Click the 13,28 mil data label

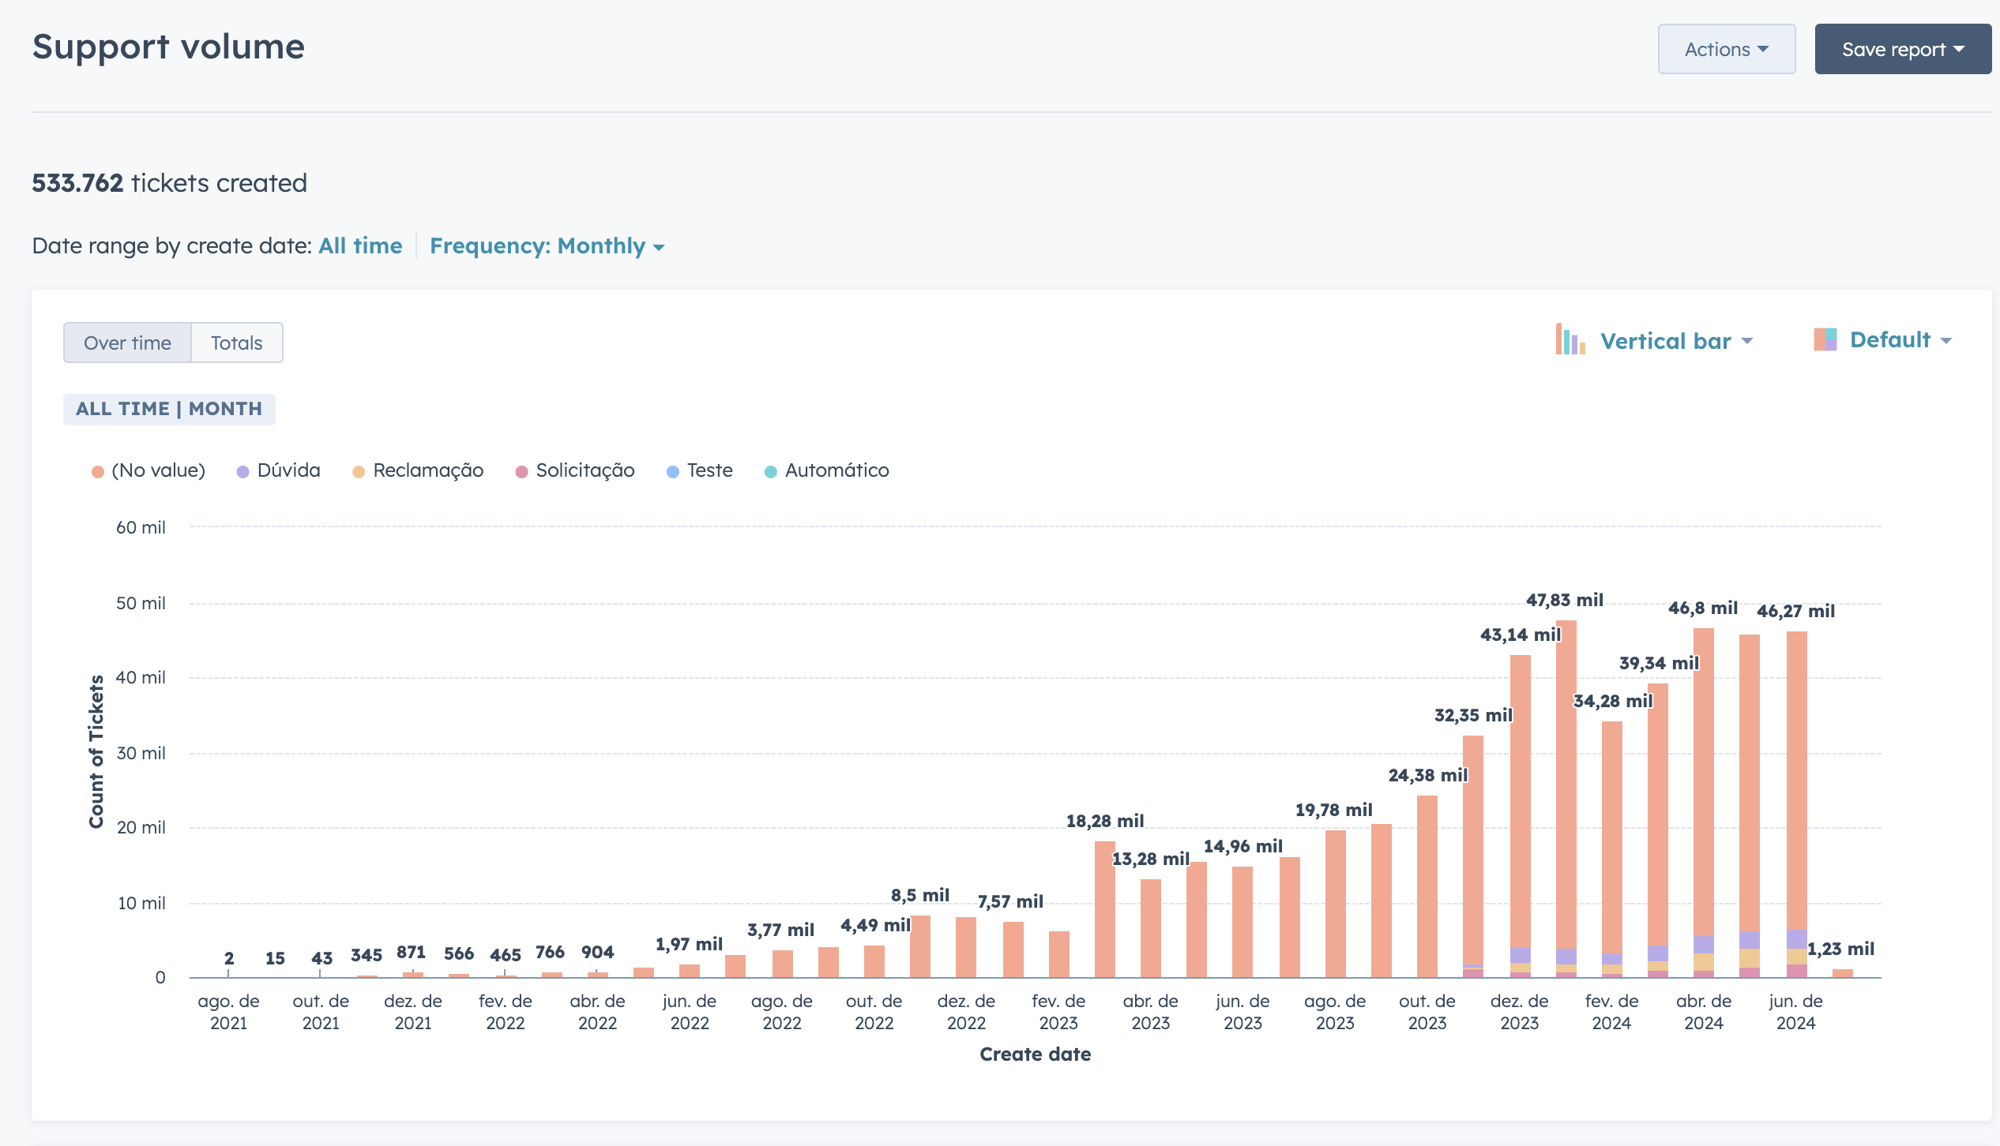[x=1151, y=859]
